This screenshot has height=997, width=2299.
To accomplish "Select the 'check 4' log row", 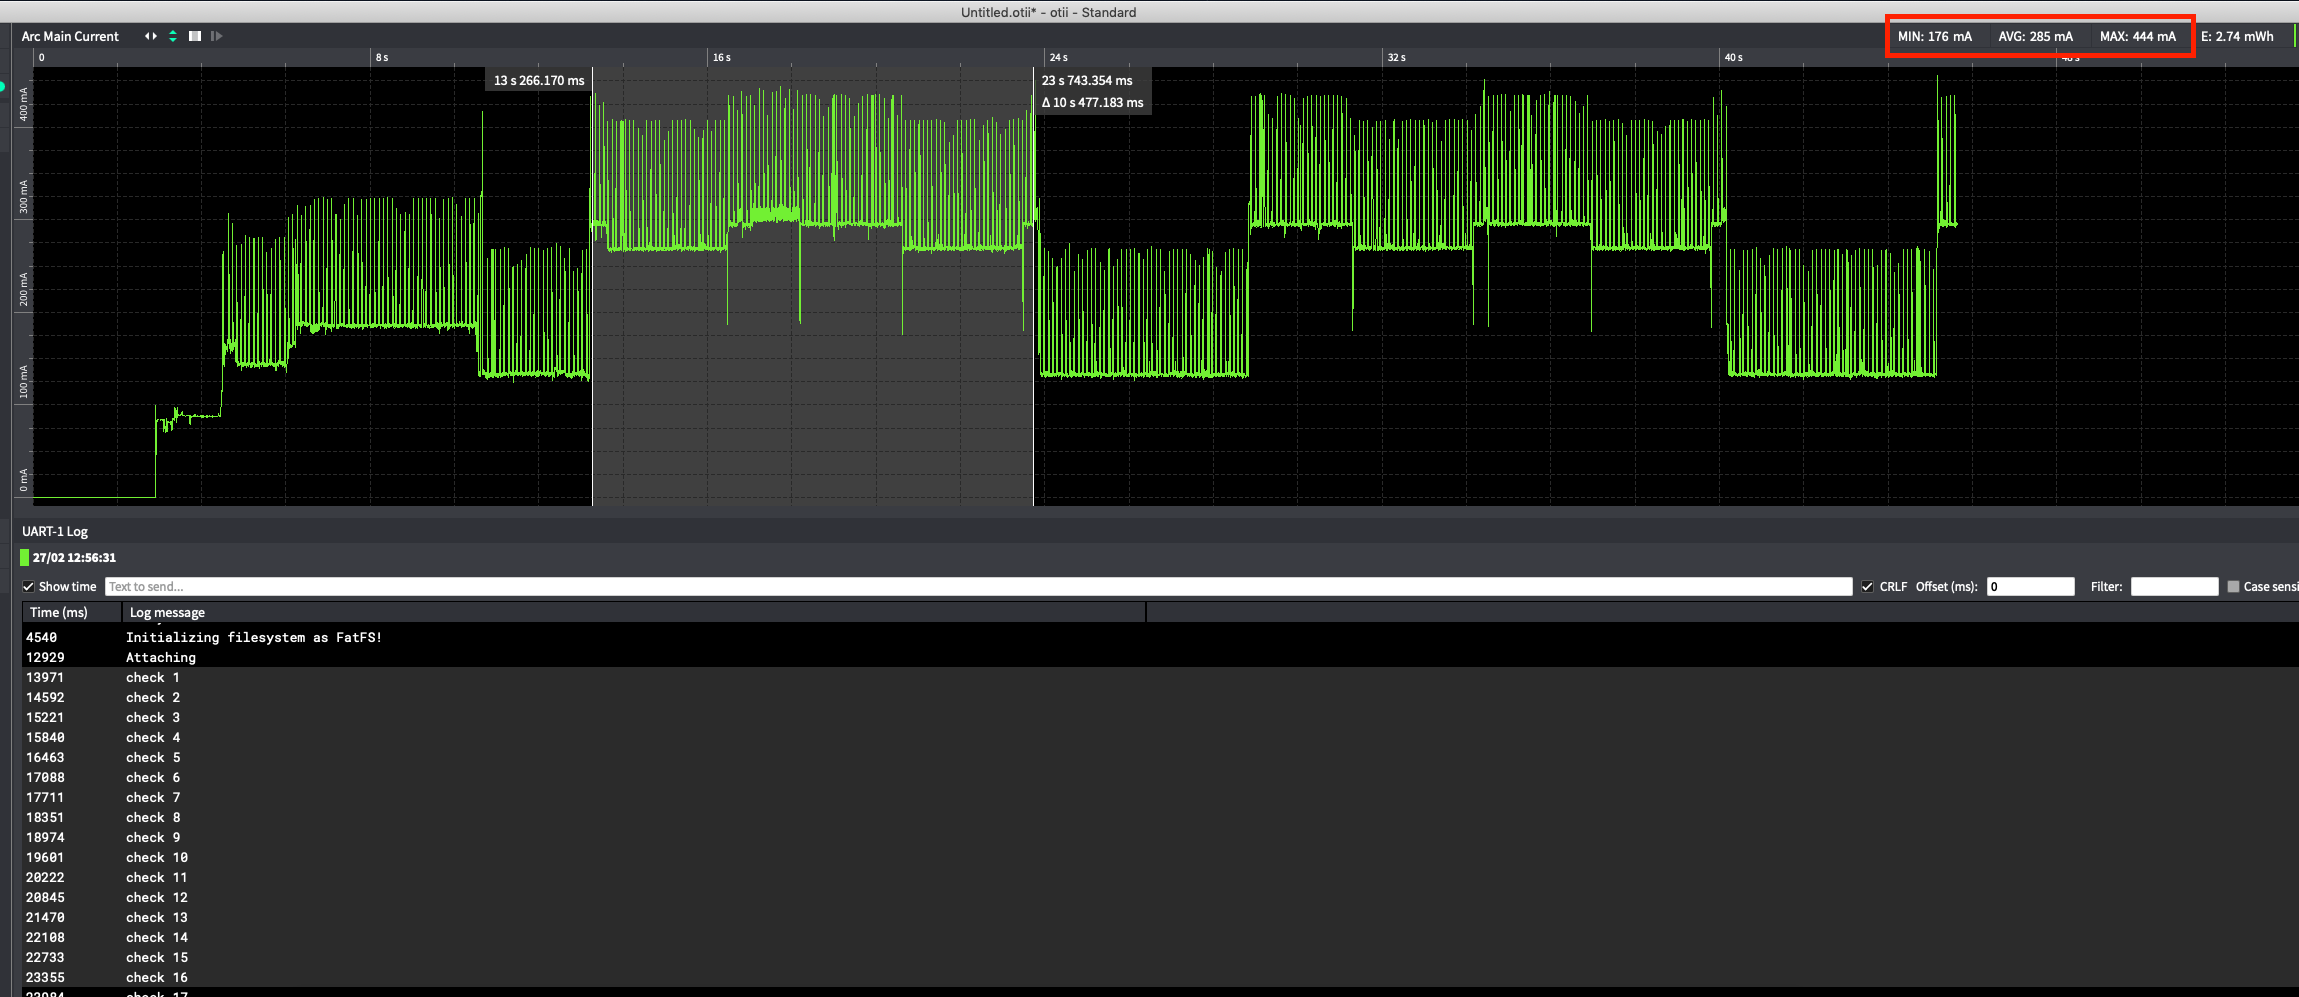I will (x=1160, y=737).
